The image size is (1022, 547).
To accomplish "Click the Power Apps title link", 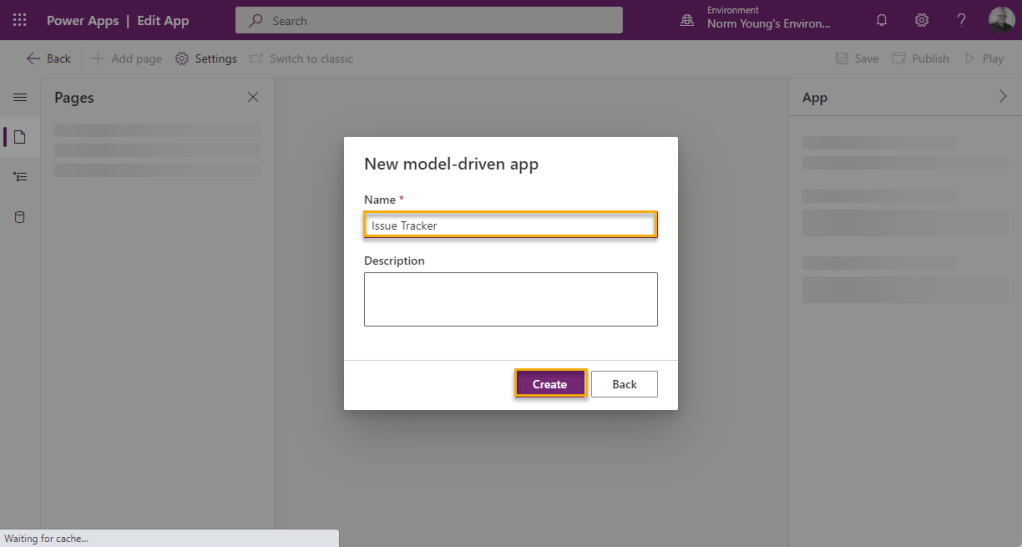I will 83,20.
